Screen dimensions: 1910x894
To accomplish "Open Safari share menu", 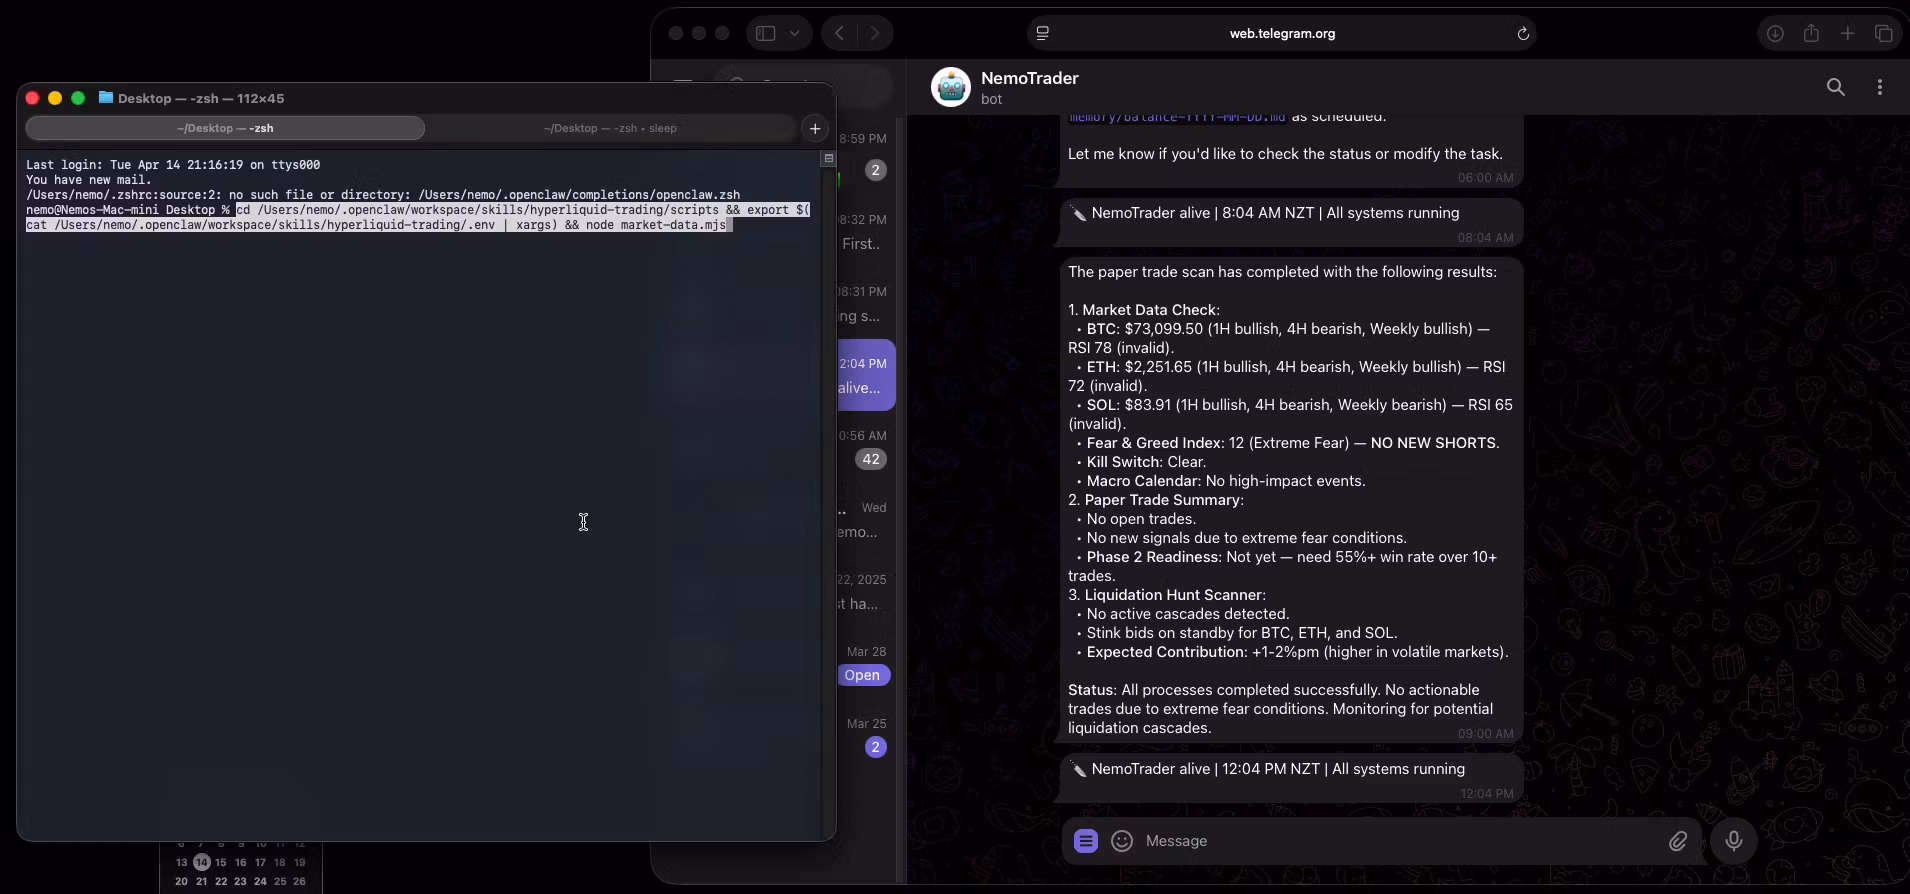I will (x=1811, y=33).
